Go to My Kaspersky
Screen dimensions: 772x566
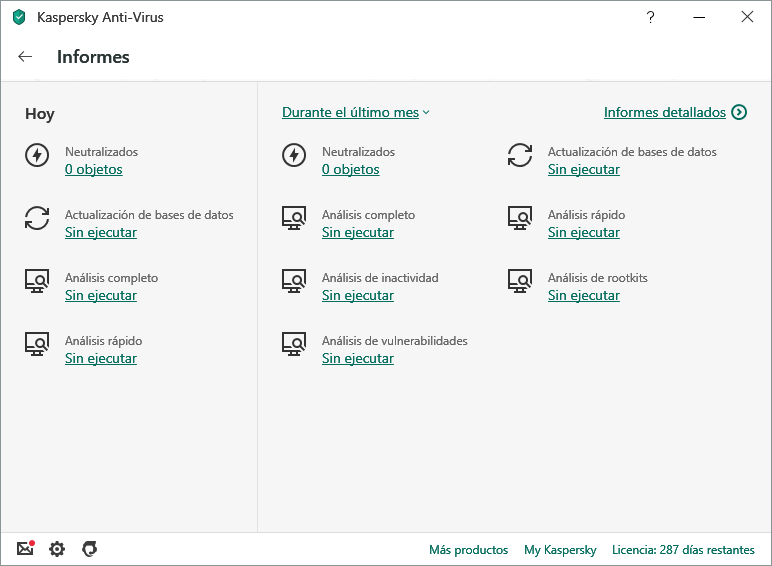(560, 550)
